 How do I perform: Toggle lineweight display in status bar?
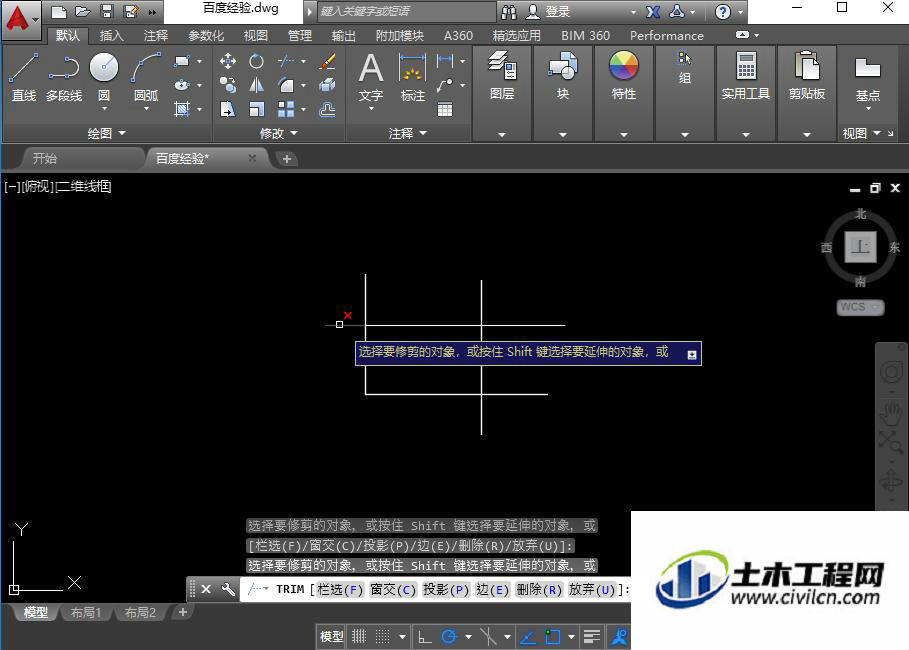pyautogui.click(x=591, y=637)
